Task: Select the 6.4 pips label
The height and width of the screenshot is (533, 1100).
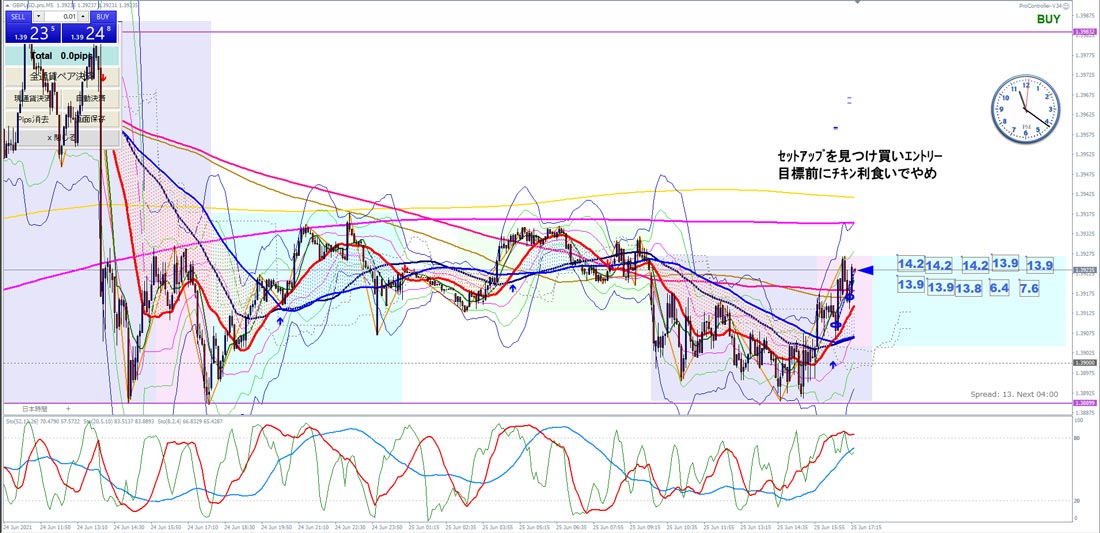Action: click(x=998, y=288)
